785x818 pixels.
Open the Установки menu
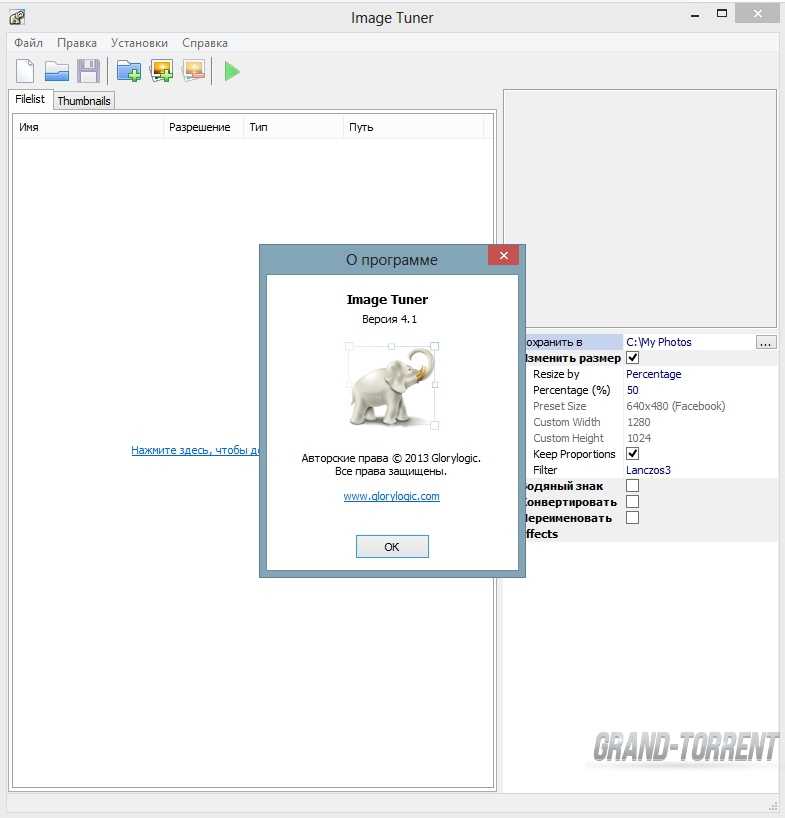click(139, 43)
